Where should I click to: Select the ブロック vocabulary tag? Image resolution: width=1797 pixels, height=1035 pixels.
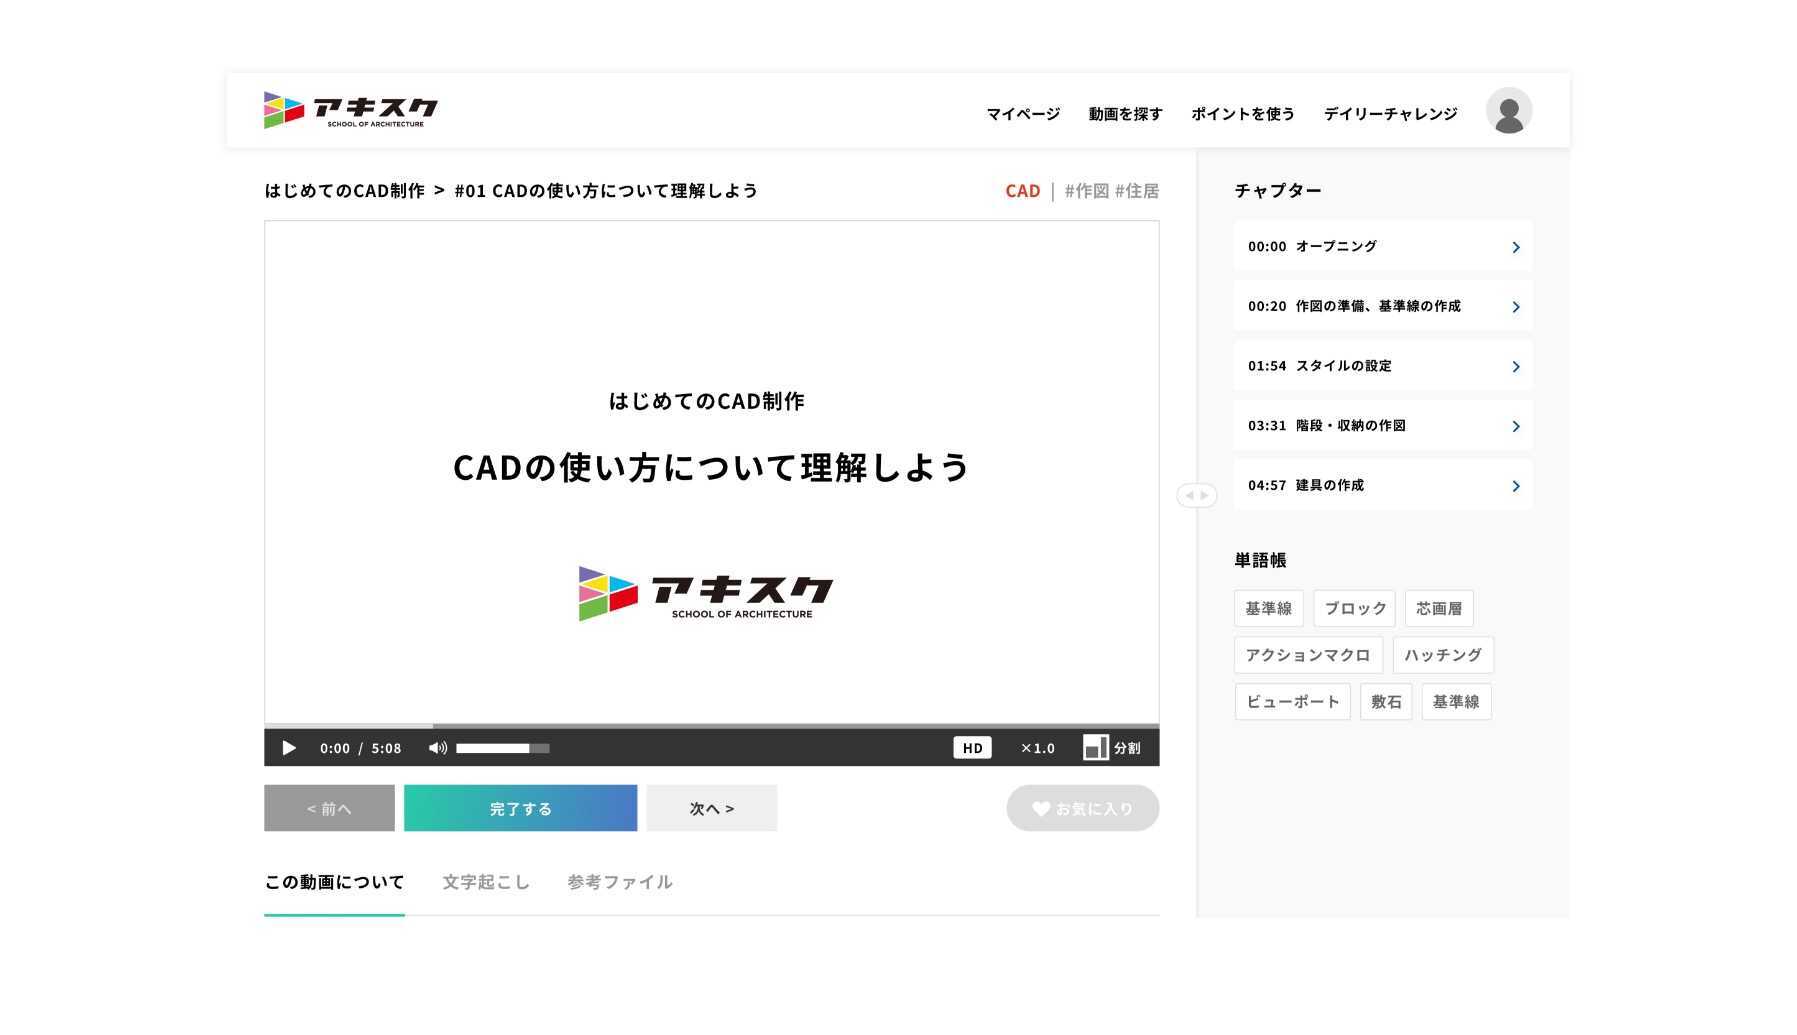tap(1354, 608)
